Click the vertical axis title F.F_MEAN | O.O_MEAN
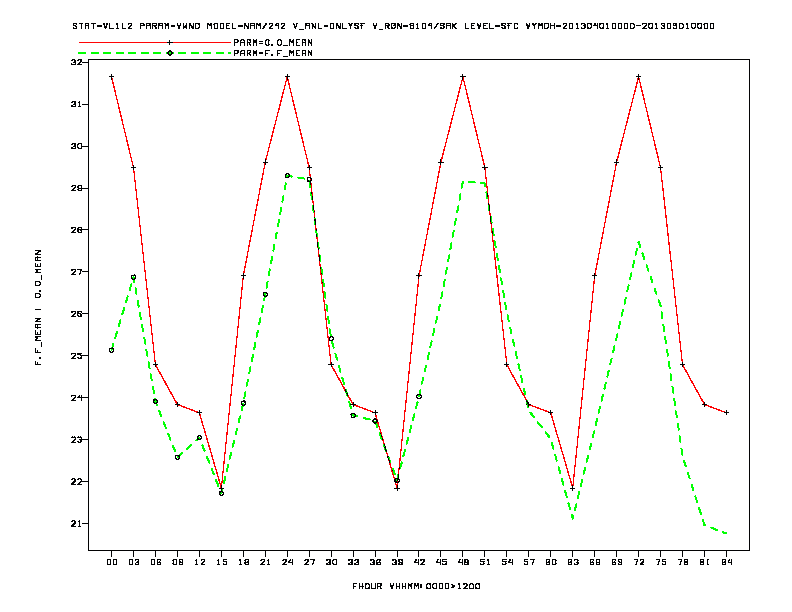 pyautogui.click(x=38, y=307)
